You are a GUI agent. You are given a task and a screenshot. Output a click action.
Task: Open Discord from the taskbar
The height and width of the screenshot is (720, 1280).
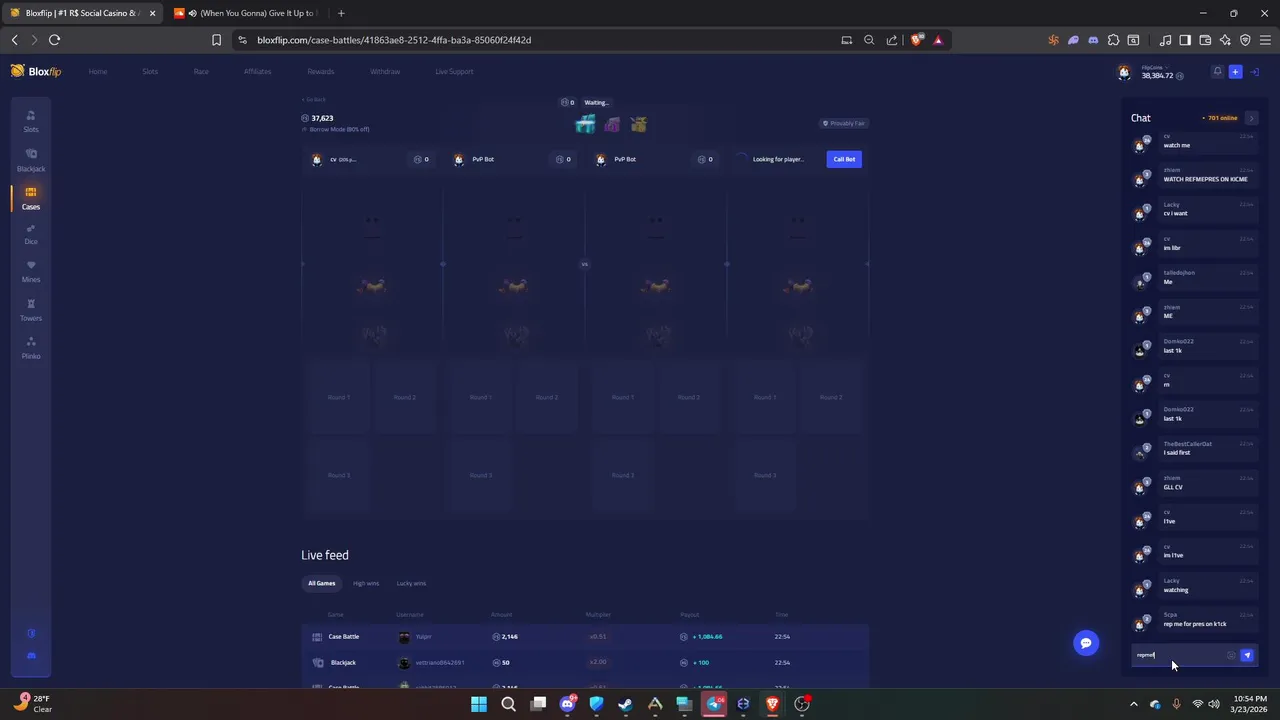tap(568, 704)
